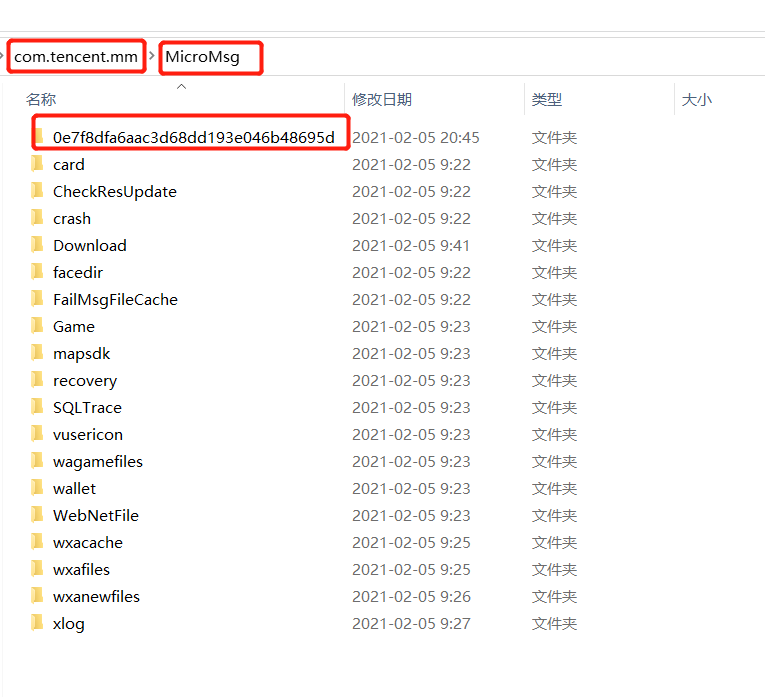
Task: Click the wallet folder icon
Action: point(38,488)
